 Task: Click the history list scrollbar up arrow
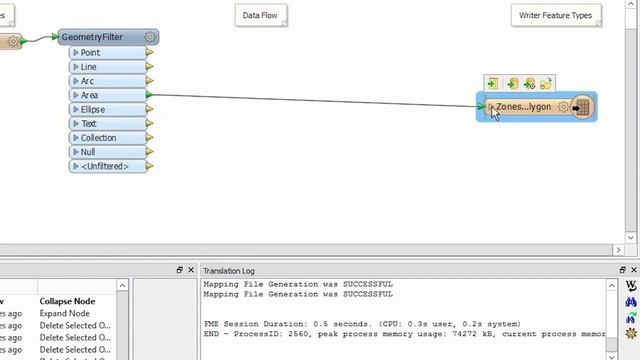pos(122,285)
